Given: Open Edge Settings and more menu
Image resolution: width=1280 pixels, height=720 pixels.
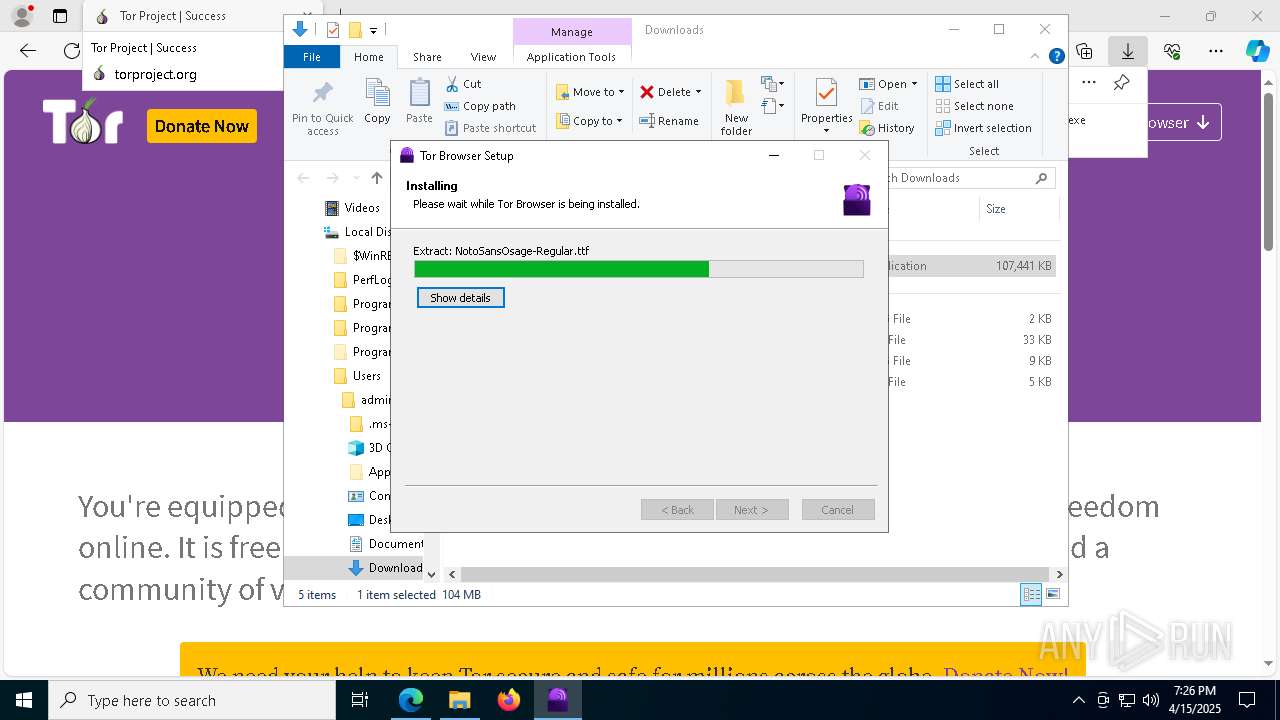Looking at the screenshot, I should pyautogui.click(x=1216, y=51).
